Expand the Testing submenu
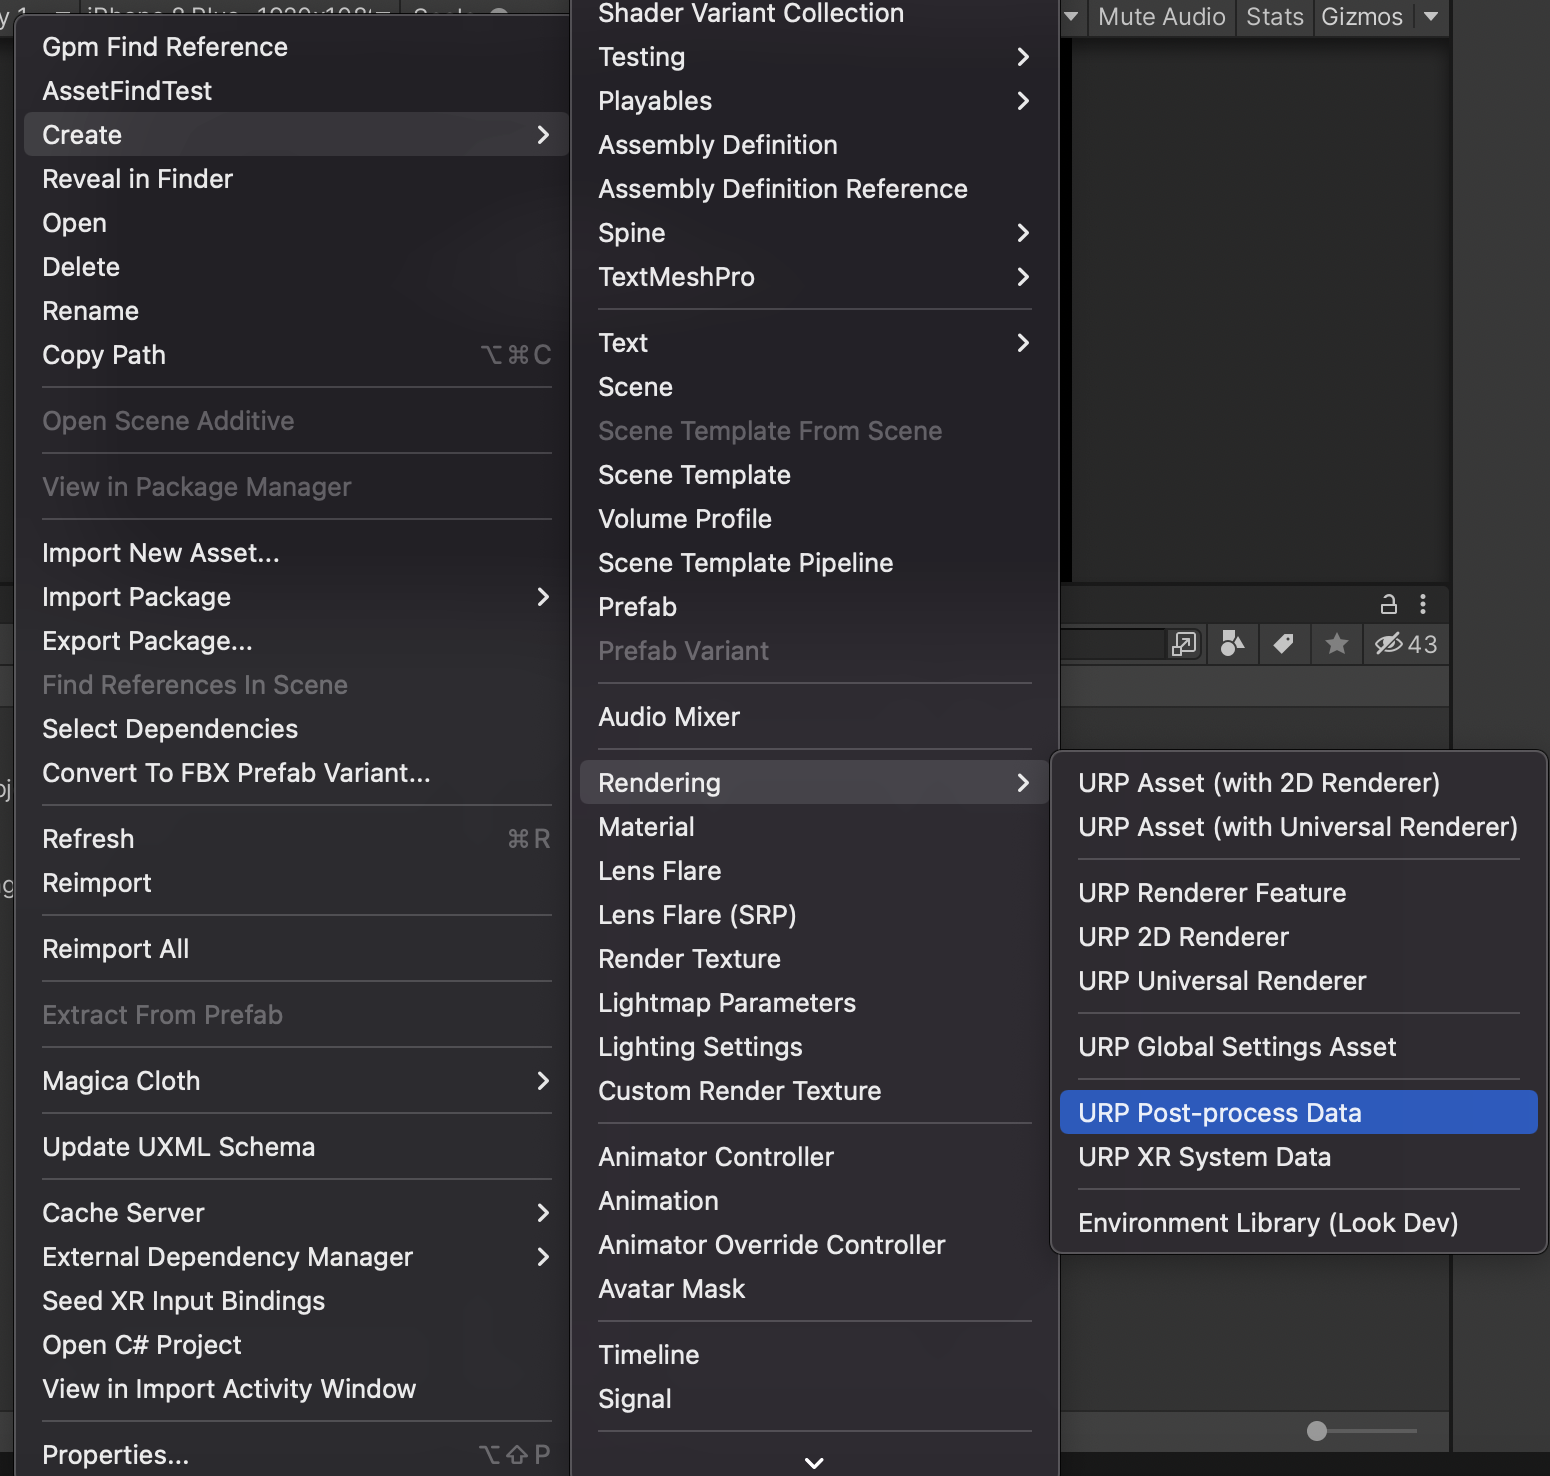Image resolution: width=1550 pixels, height=1476 pixels. pos(814,57)
